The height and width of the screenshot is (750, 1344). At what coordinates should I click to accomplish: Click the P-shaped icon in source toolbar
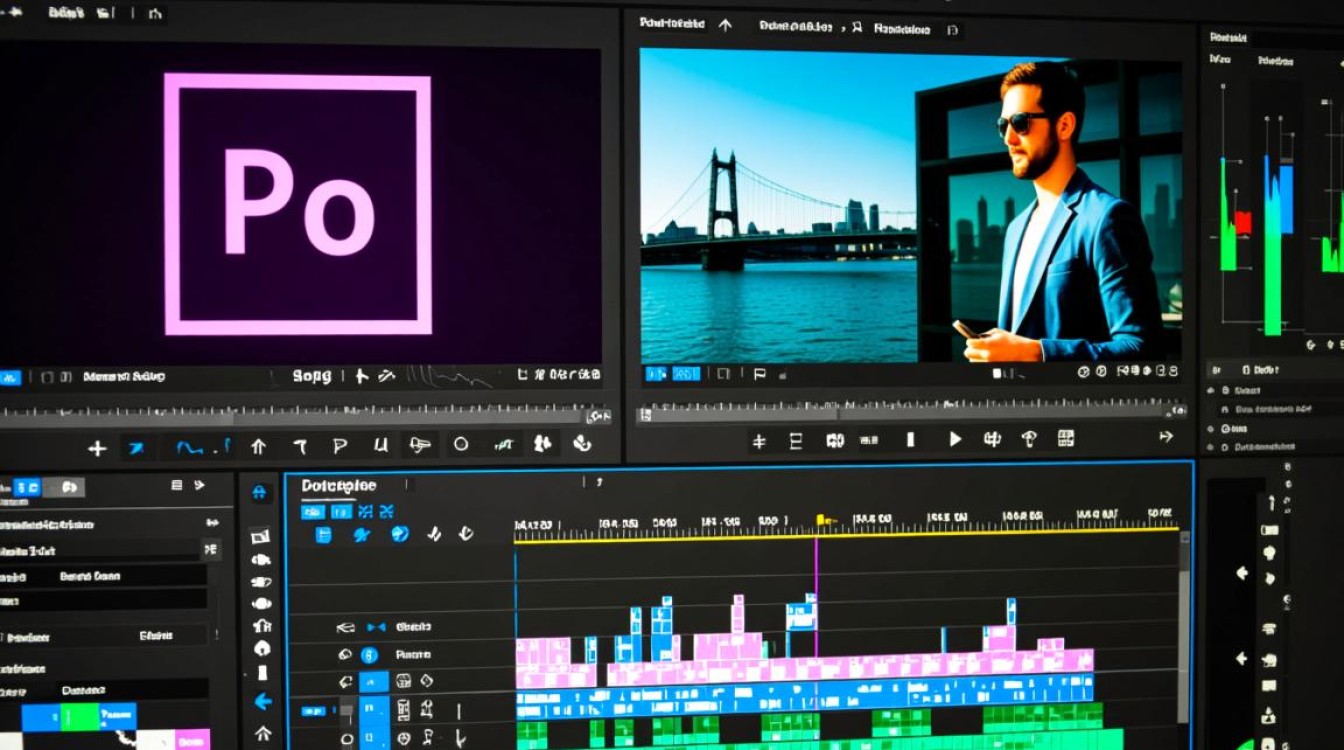[x=339, y=446]
